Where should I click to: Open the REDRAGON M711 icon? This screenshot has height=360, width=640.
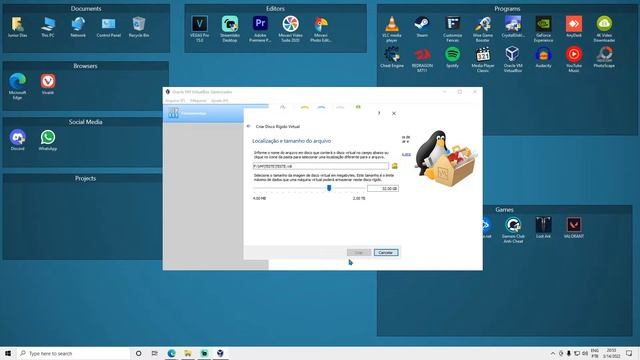422,59
